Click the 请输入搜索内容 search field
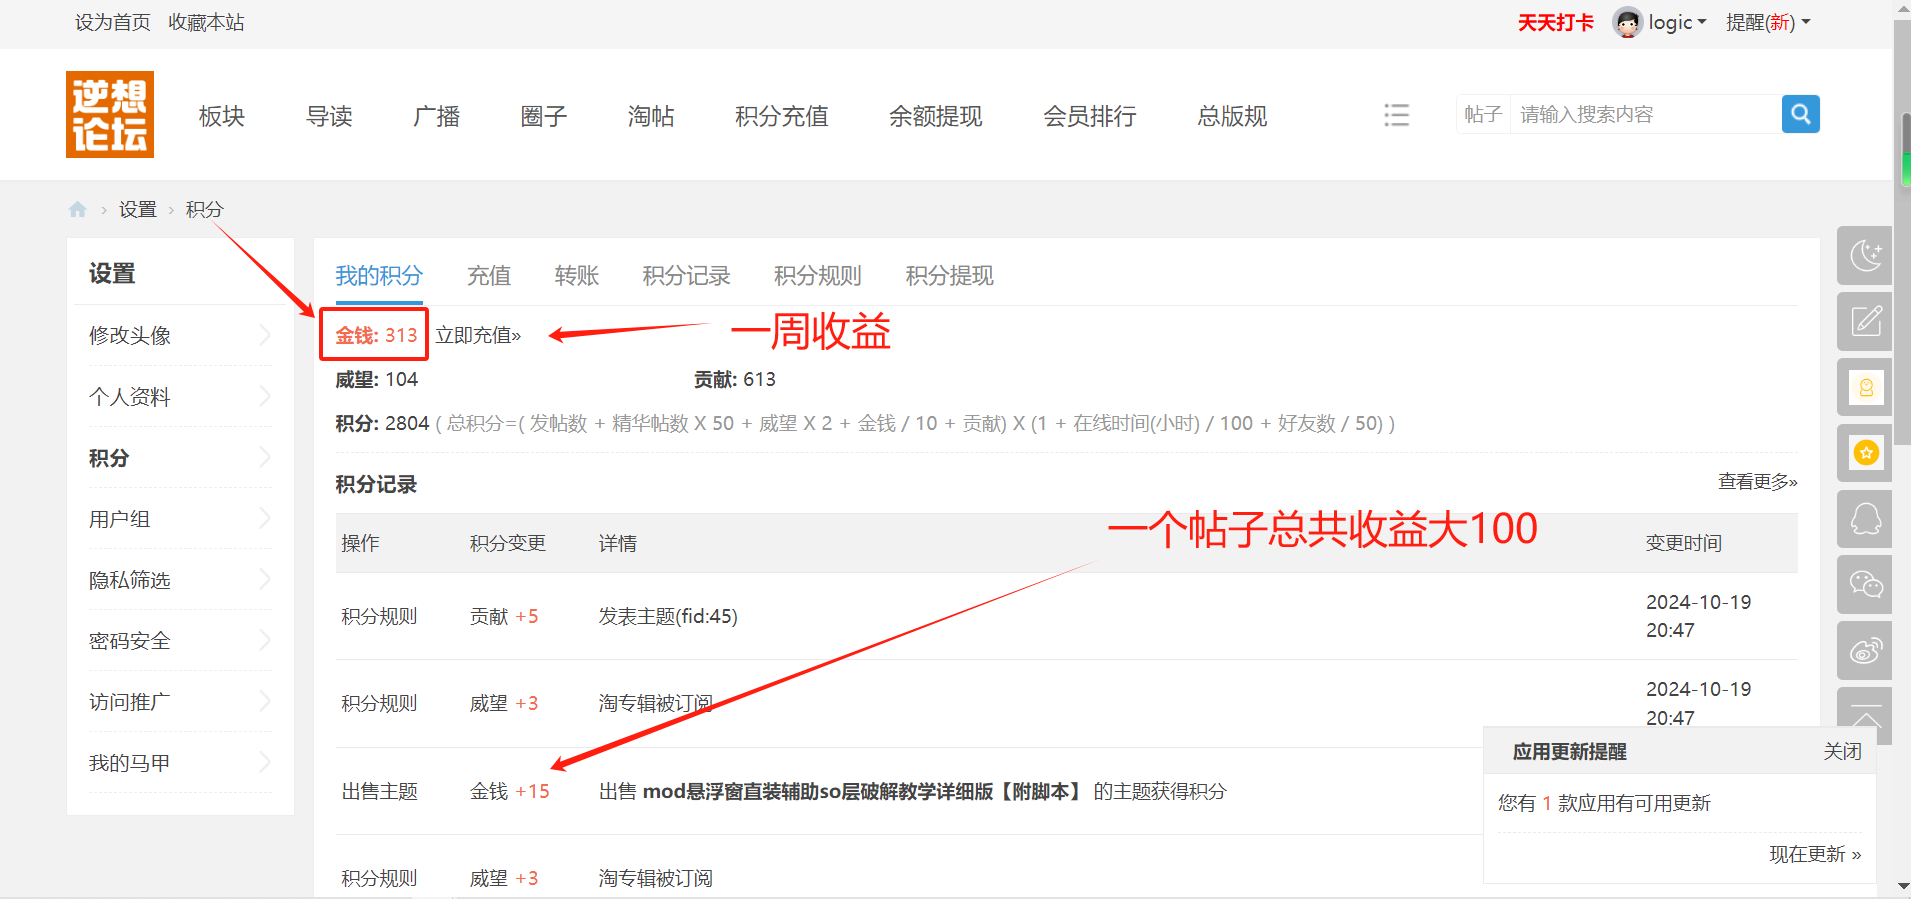 click(1646, 114)
